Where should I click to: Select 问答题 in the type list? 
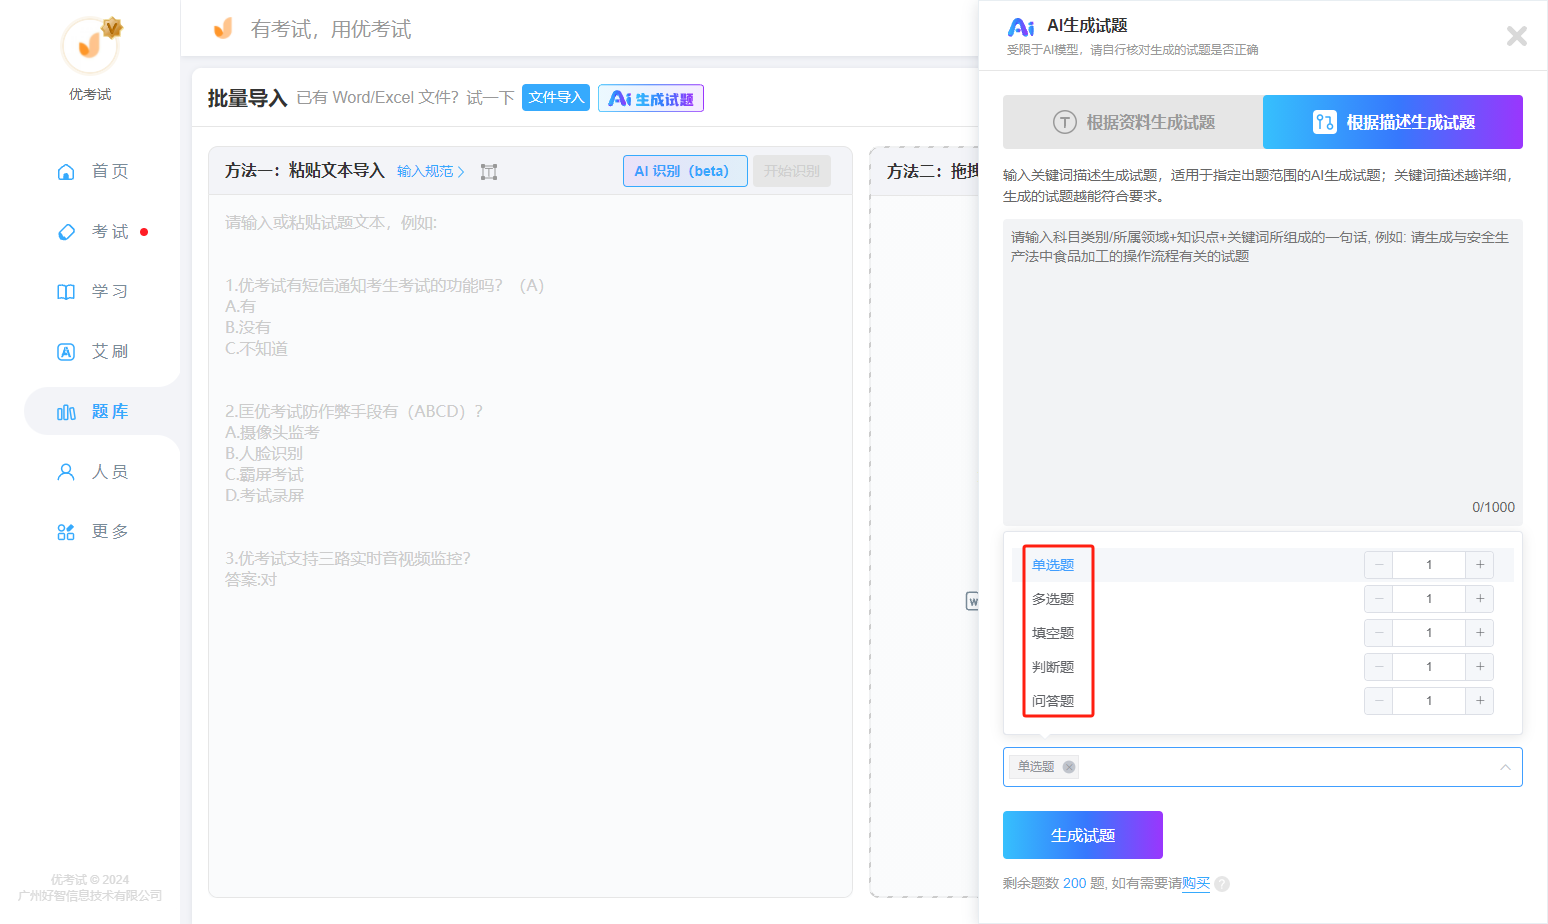(1053, 701)
